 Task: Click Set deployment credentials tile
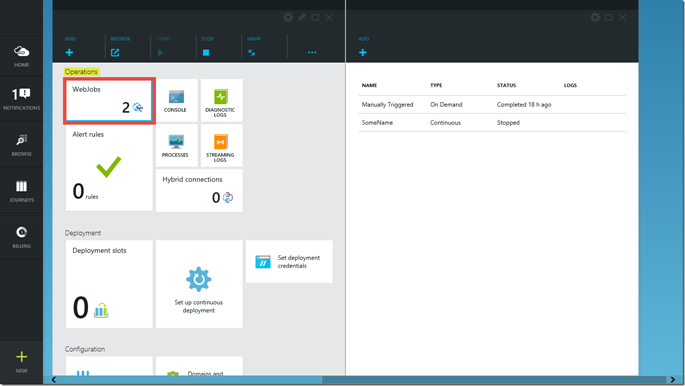289,262
